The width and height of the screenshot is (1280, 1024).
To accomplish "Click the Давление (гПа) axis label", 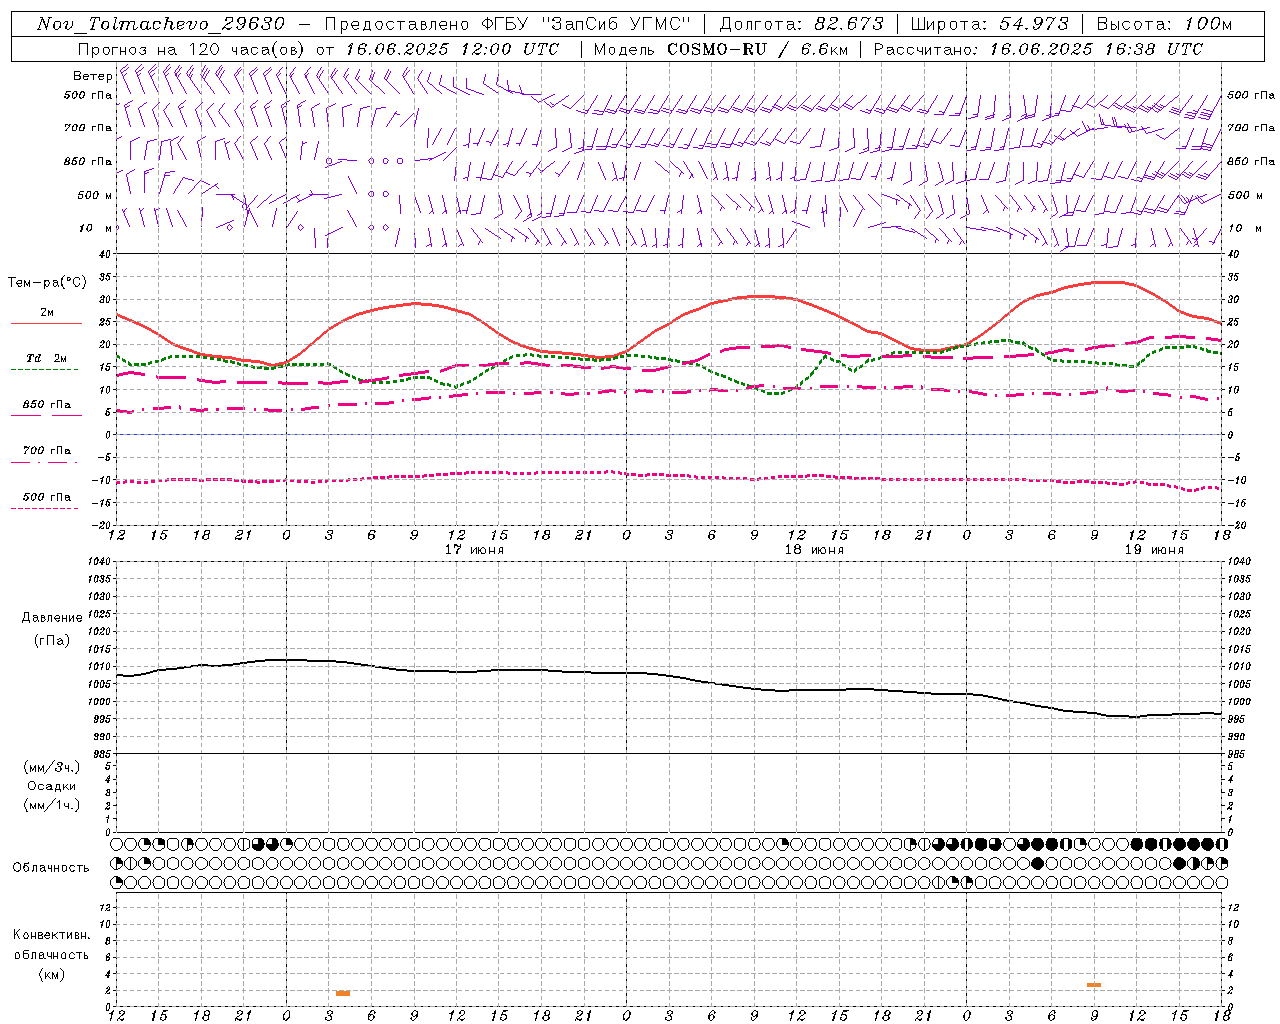I will click(x=51, y=628).
